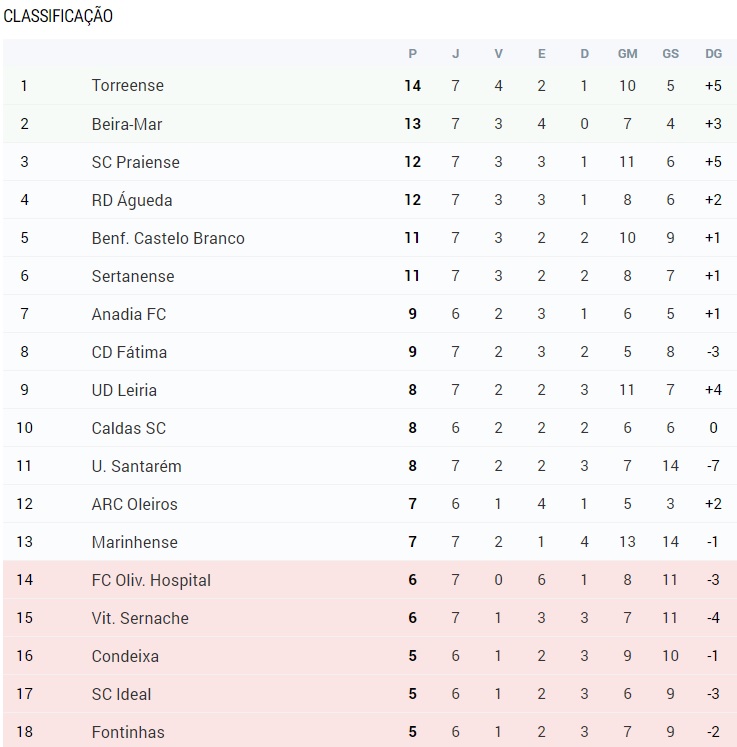The height and width of the screenshot is (747, 737).
Task: Select the SC Praiense team name
Action: tap(136, 162)
